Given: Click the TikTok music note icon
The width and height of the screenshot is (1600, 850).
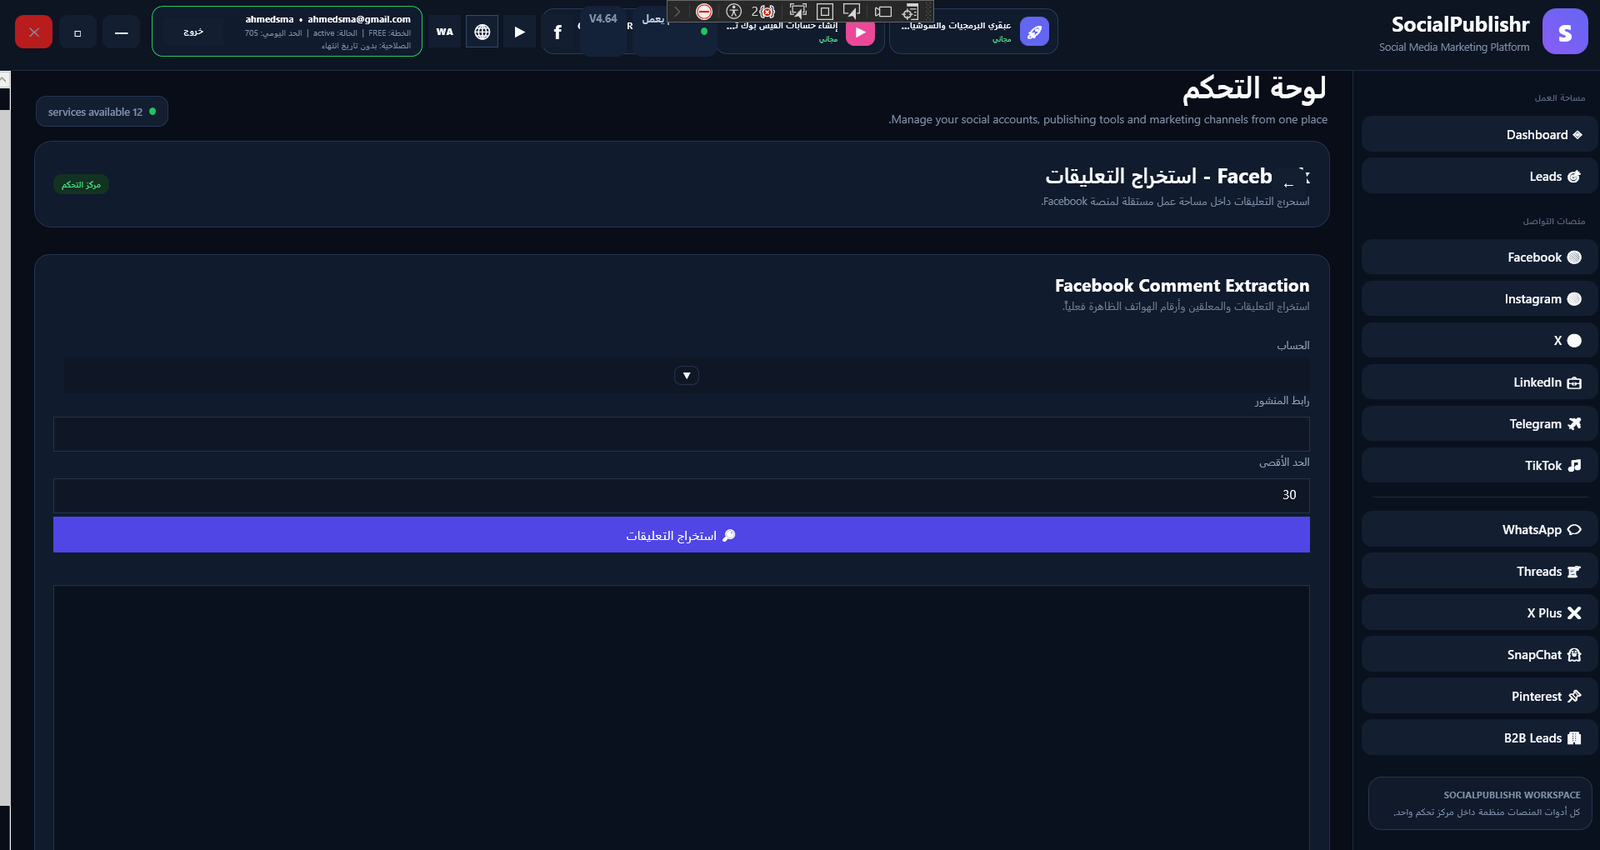Looking at the screenshot, I should pos(1574,465).
